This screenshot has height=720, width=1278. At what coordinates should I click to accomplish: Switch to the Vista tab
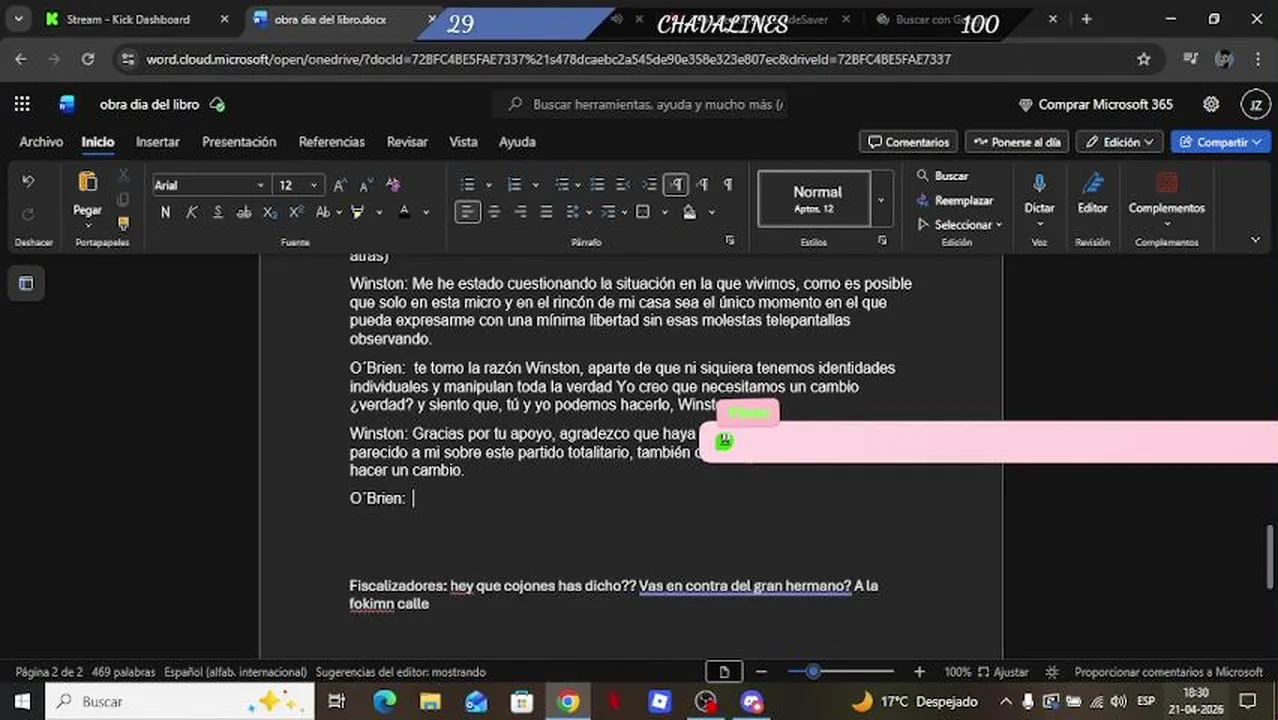pos(463,142)
